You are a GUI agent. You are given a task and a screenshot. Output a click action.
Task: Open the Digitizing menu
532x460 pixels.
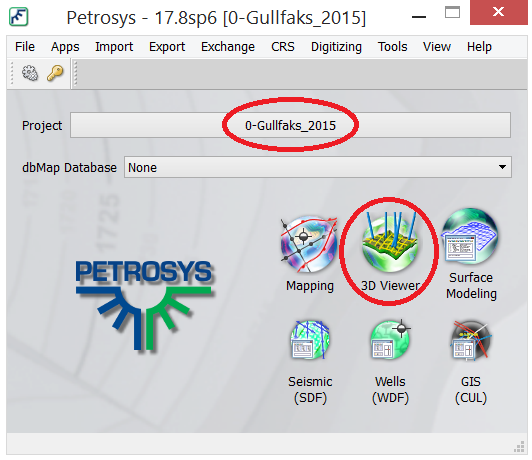(x=336, y=46)
